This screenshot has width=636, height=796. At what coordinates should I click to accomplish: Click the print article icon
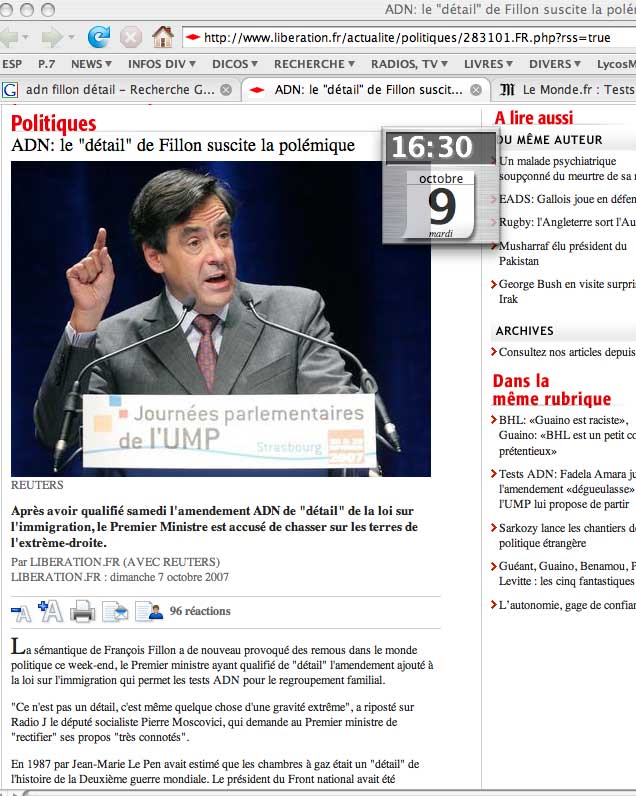(82, 612)
